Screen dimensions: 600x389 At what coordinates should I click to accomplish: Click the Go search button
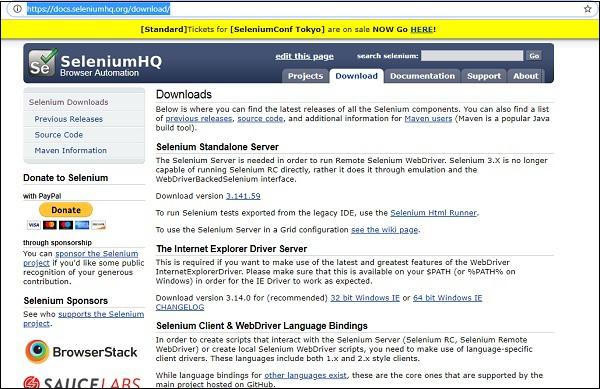pos(534,56)
